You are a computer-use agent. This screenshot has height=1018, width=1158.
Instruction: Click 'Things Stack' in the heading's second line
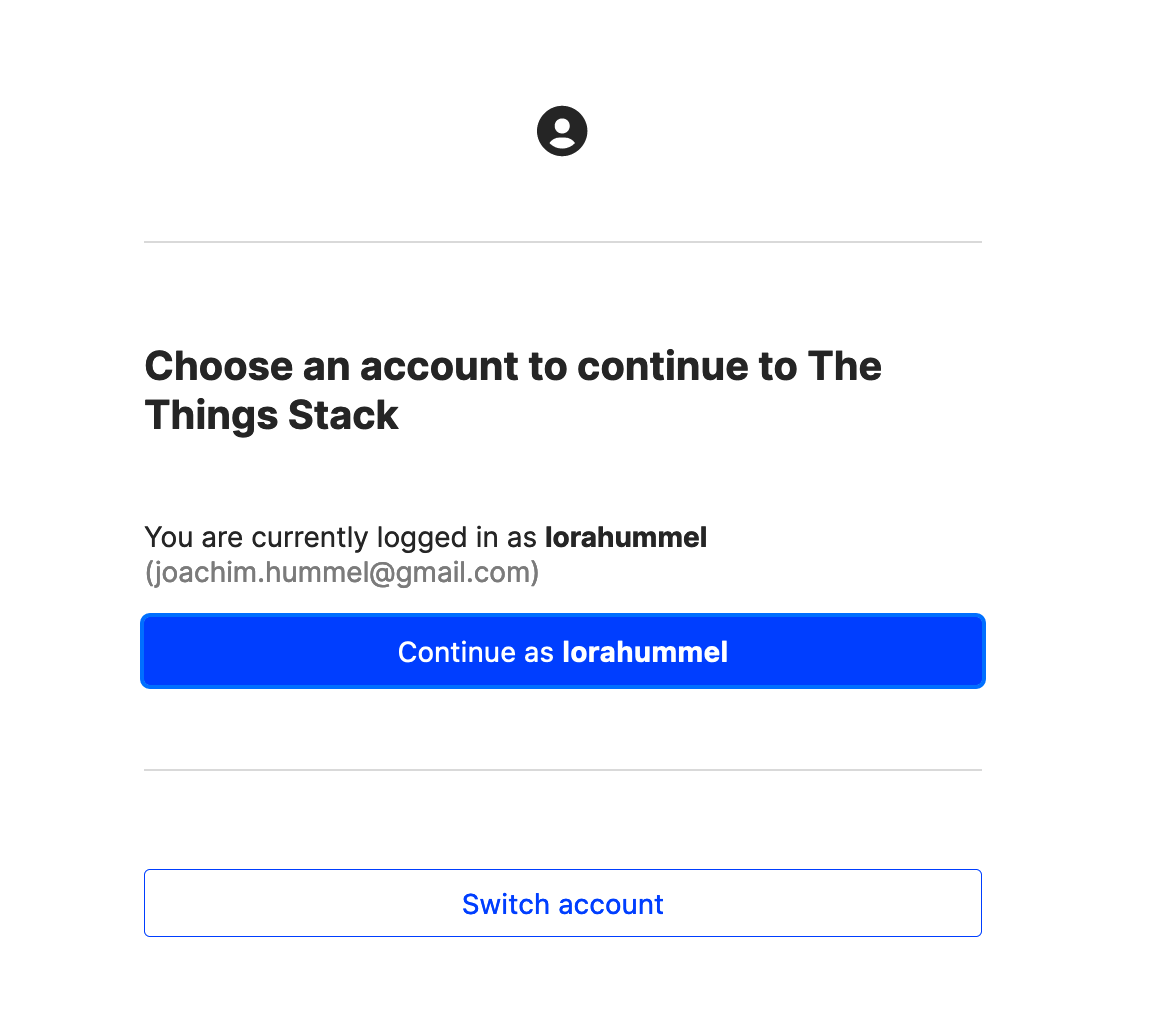(x=272, y=415)
